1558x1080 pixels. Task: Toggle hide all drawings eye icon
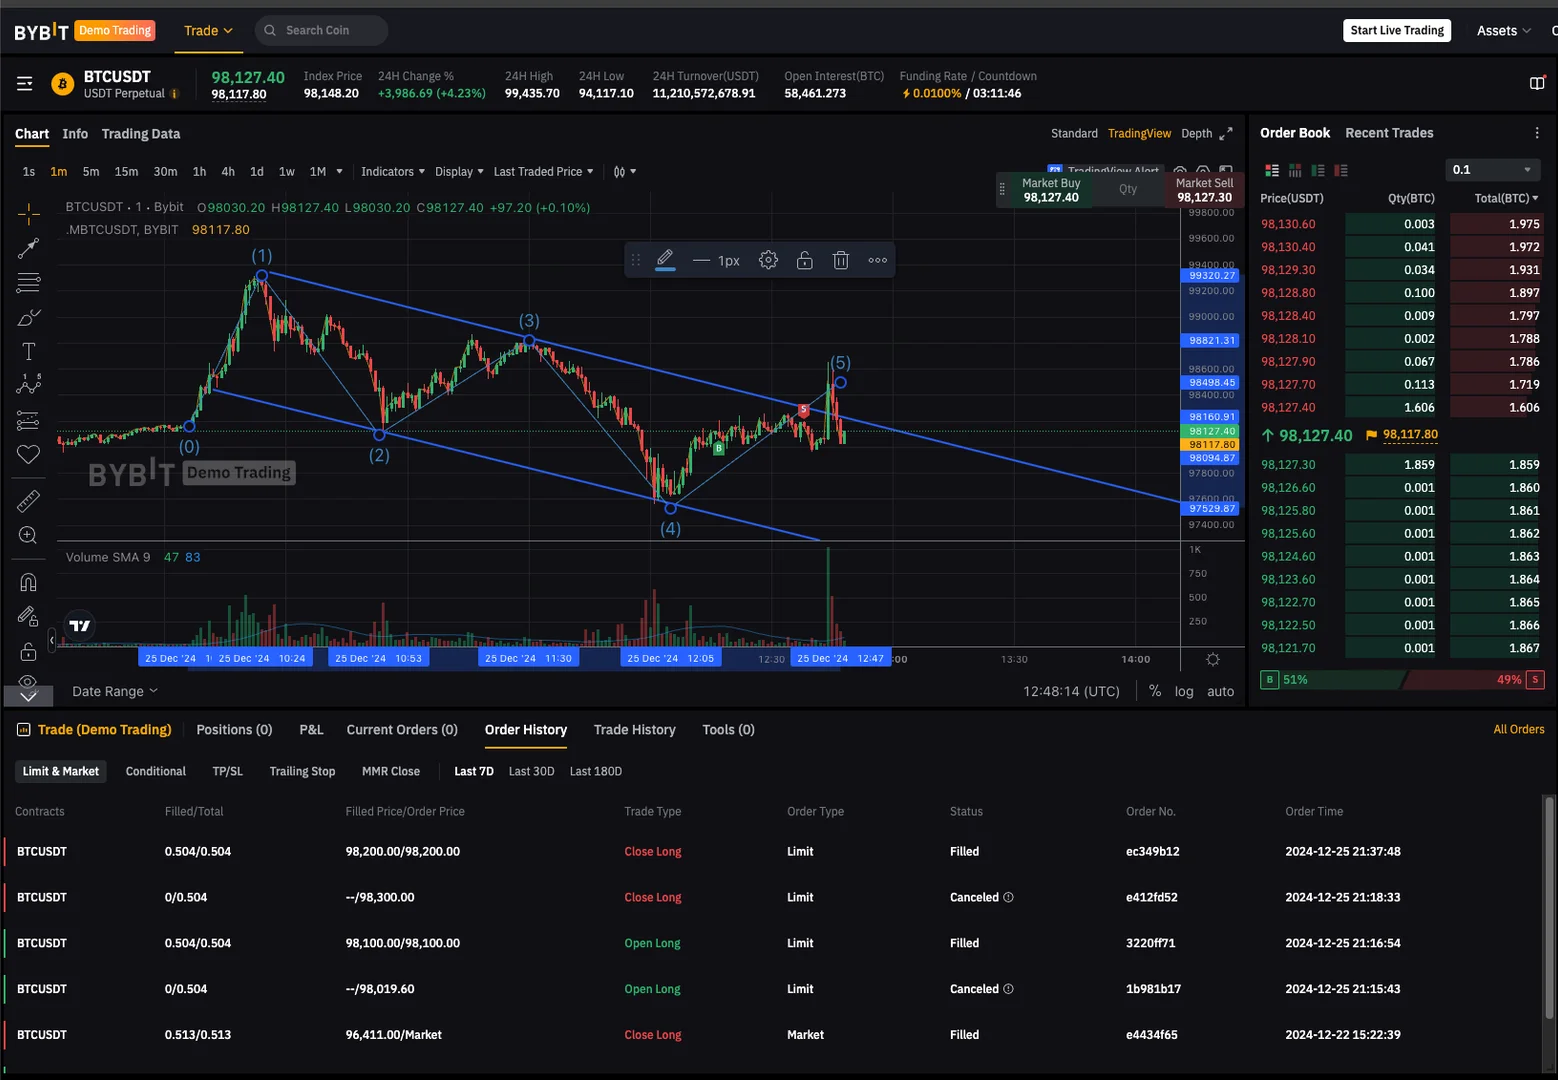(28, 682)
